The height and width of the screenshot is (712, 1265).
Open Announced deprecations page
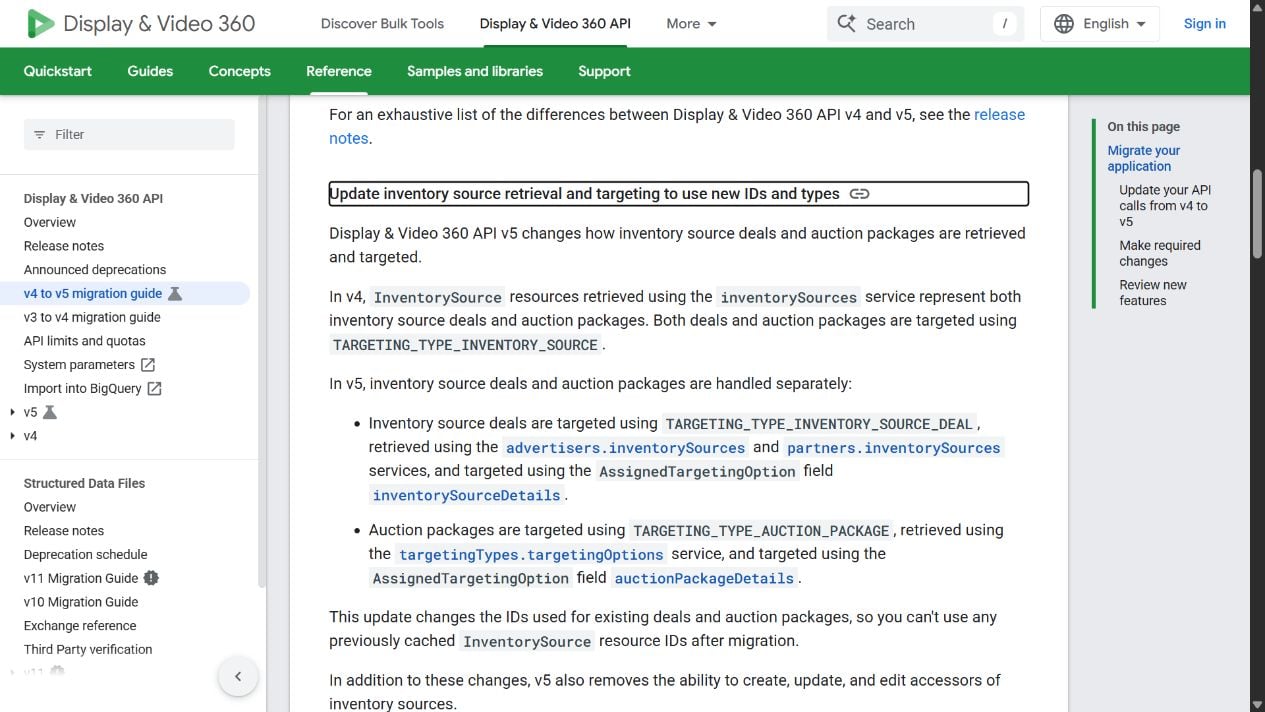95,270
